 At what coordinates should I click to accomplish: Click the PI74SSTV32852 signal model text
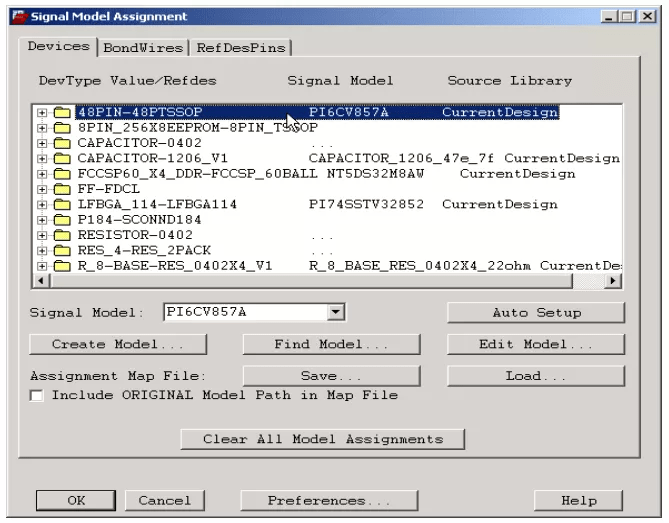tap(366, 205)
